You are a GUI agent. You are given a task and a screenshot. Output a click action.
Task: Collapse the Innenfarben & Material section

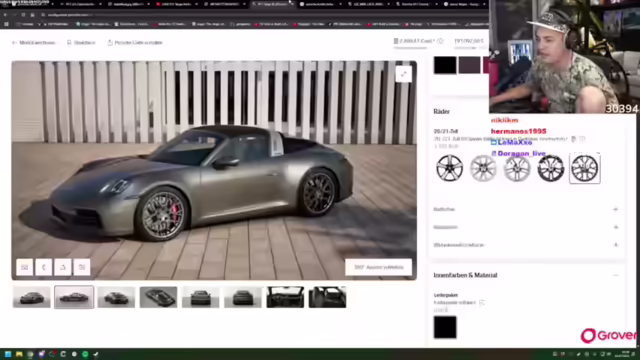click(x=616, y=275)
